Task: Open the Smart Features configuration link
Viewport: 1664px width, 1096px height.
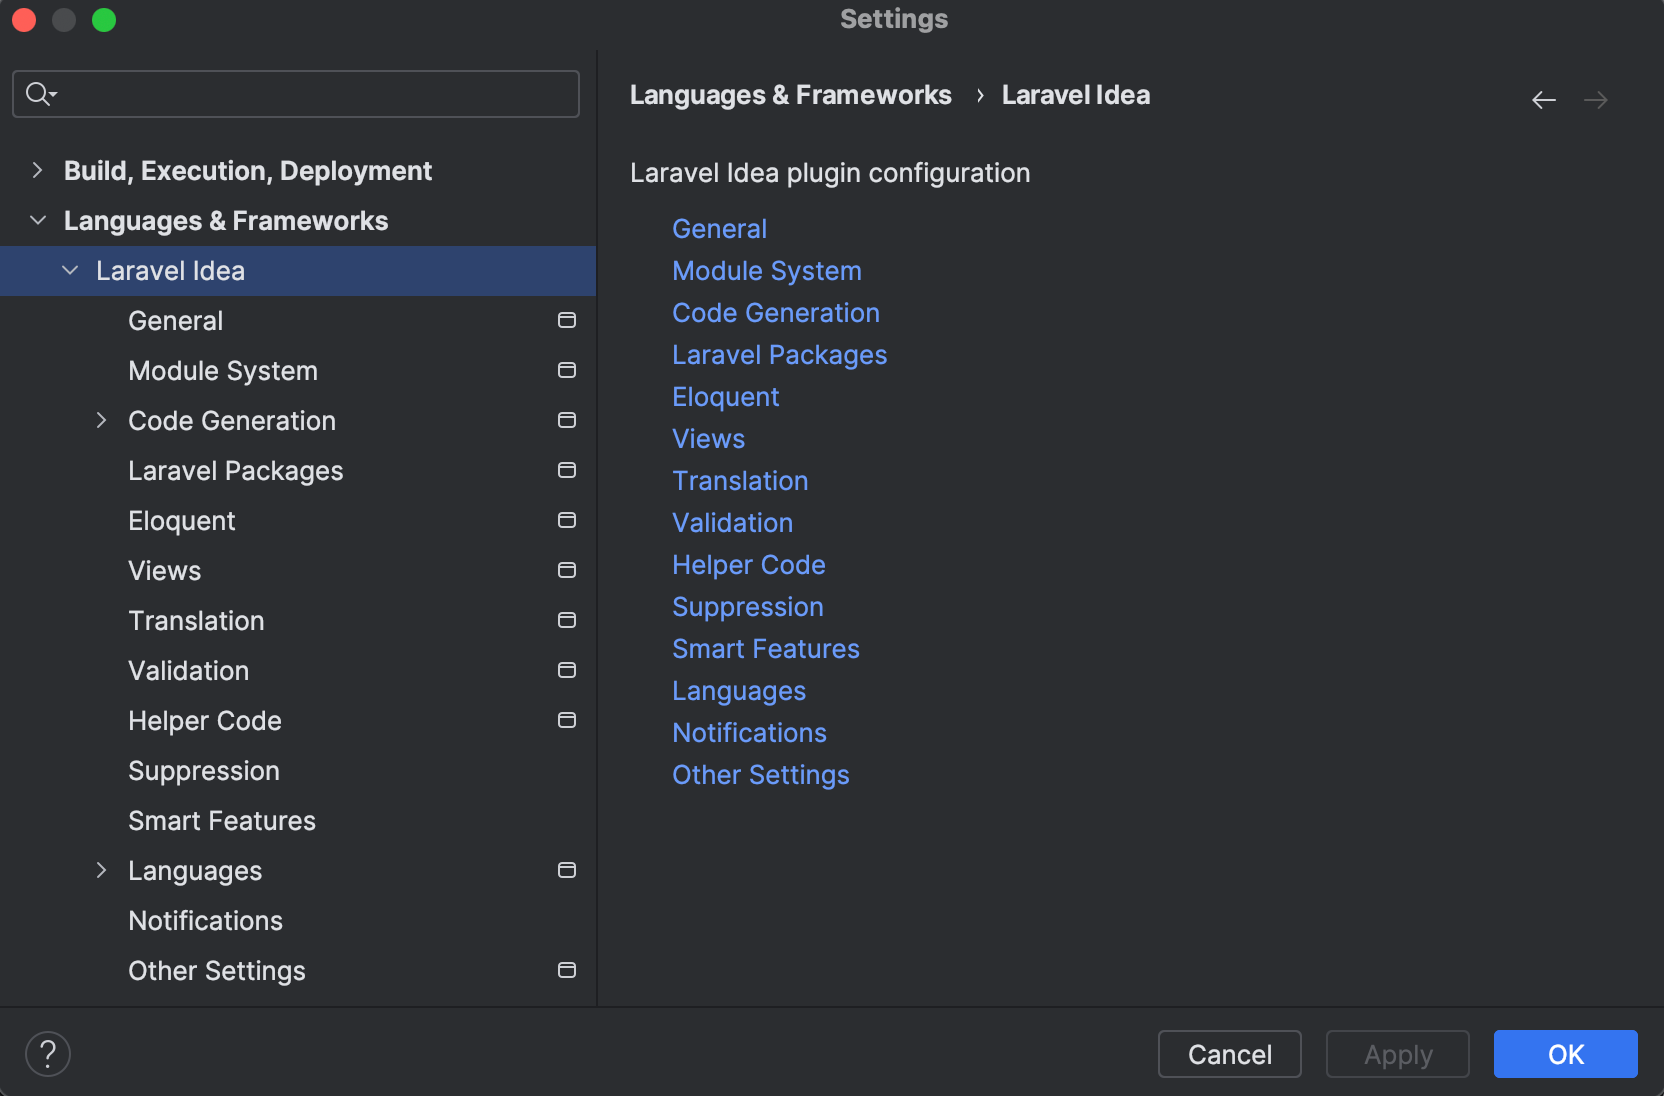Action: (x=766, y=648)
